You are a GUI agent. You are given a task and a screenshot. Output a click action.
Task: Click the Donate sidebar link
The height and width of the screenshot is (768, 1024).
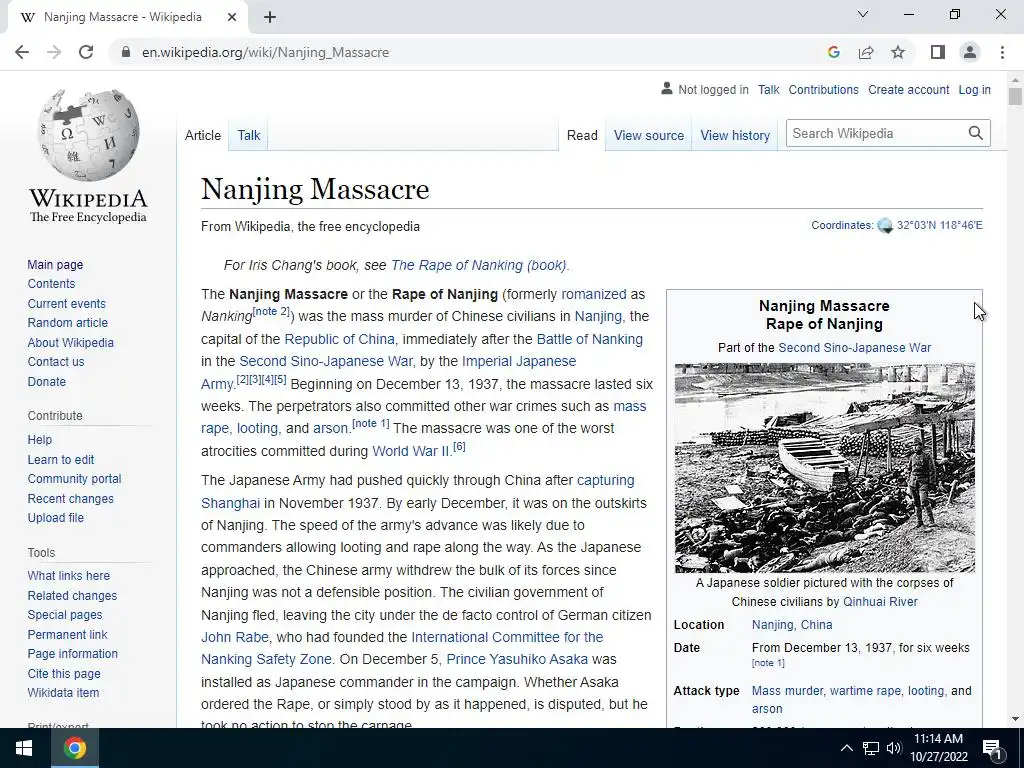tap(46, 381)
